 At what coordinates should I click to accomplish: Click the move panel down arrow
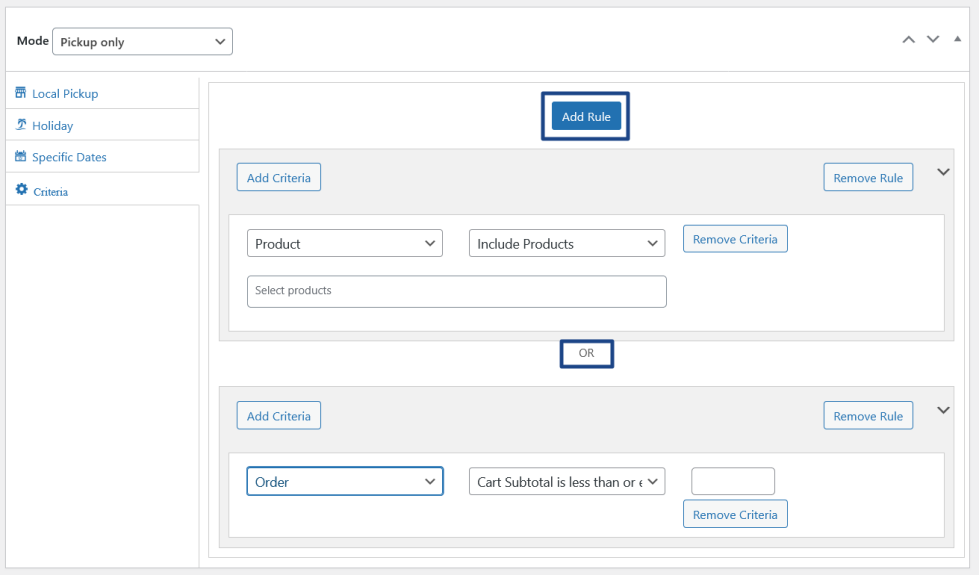(x=932, y=40)
